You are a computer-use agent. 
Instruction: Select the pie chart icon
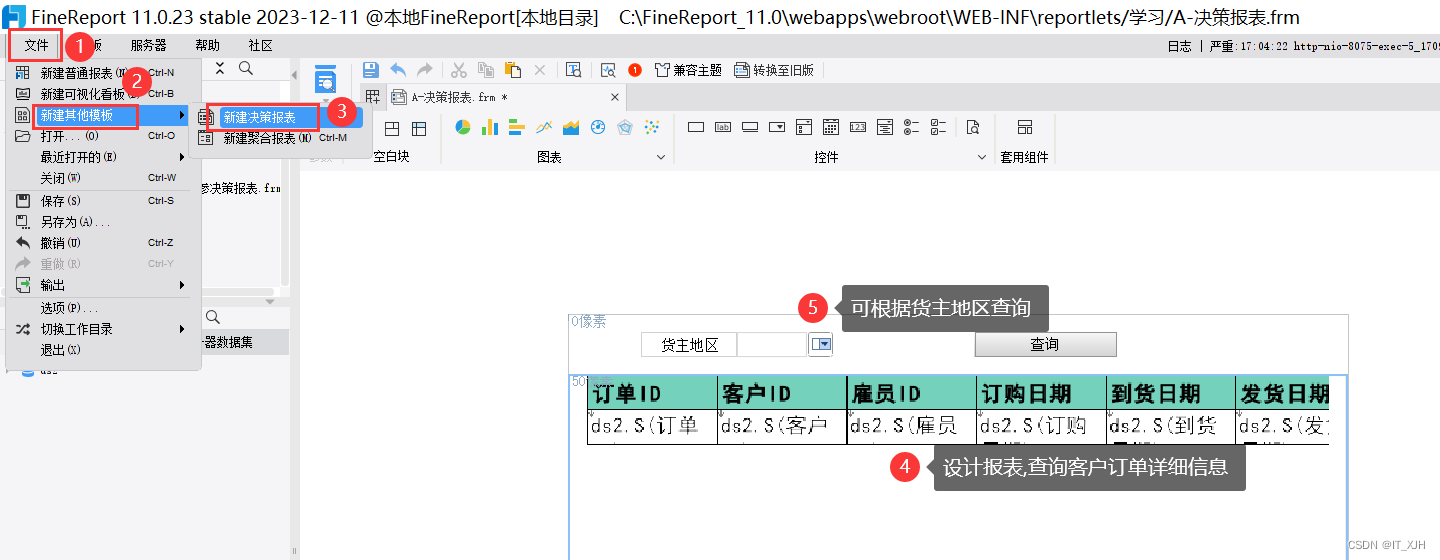463,127
